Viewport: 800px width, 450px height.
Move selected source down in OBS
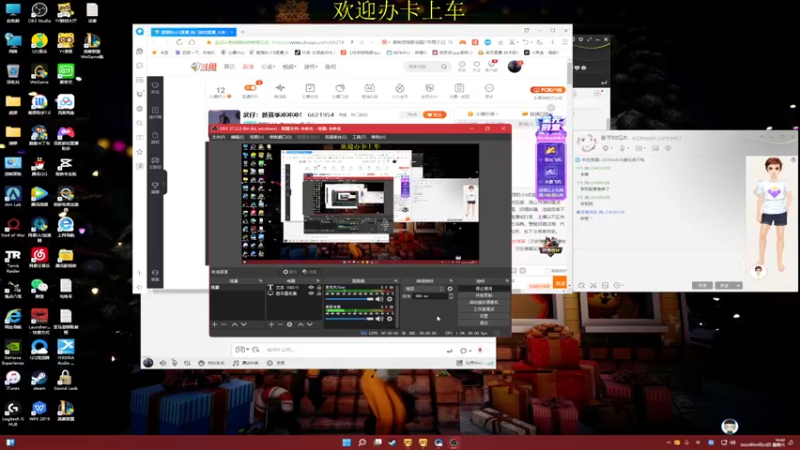[310, 324]
